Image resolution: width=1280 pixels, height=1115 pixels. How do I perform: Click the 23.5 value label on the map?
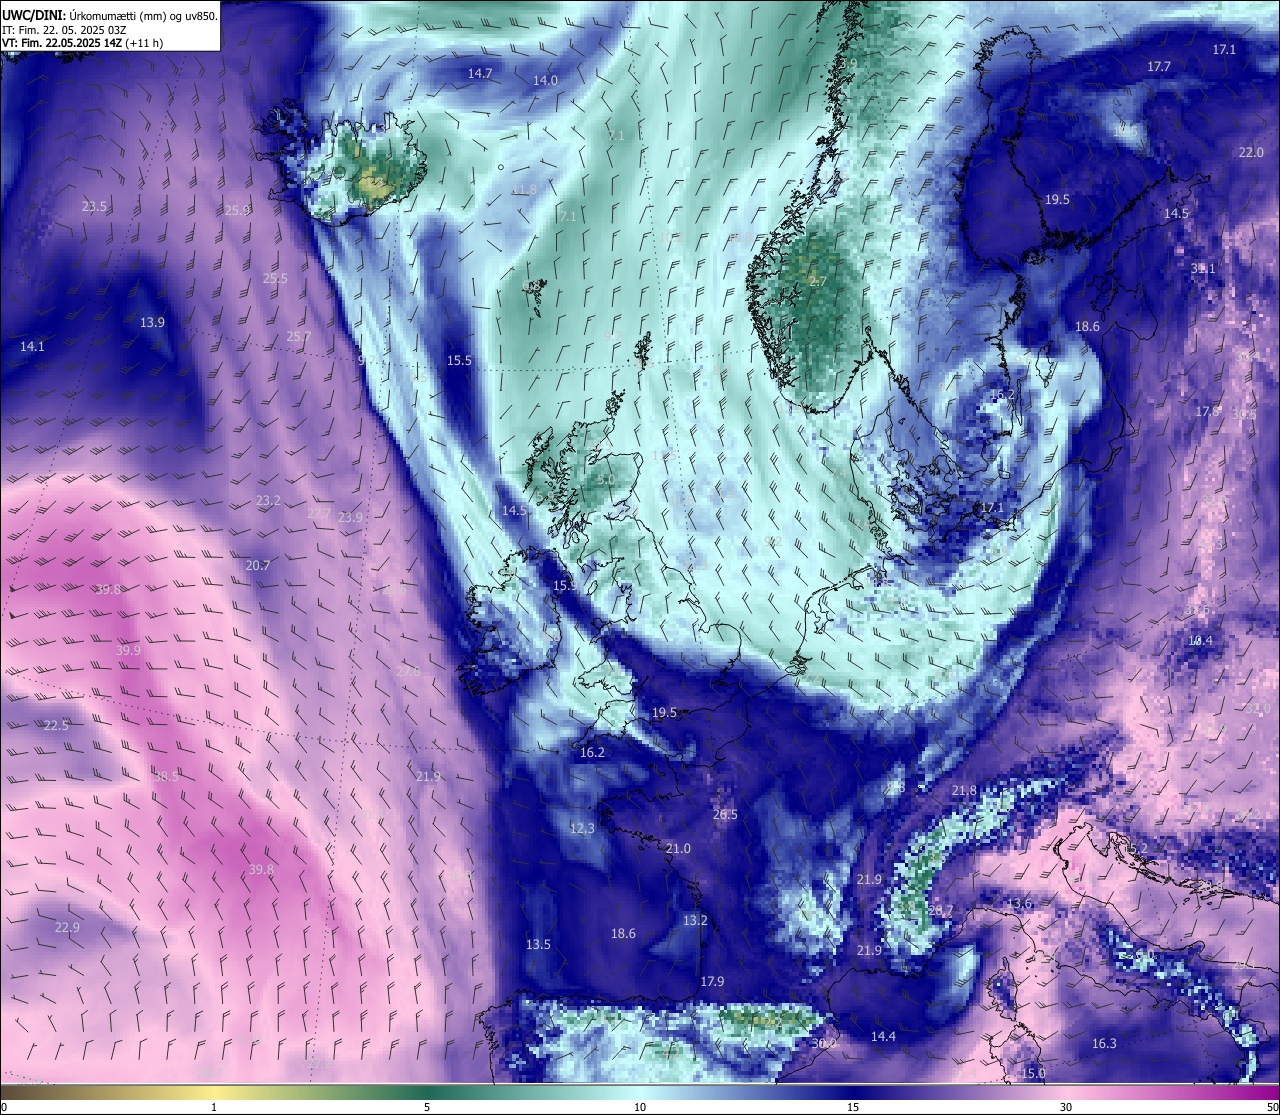point(94,207)
